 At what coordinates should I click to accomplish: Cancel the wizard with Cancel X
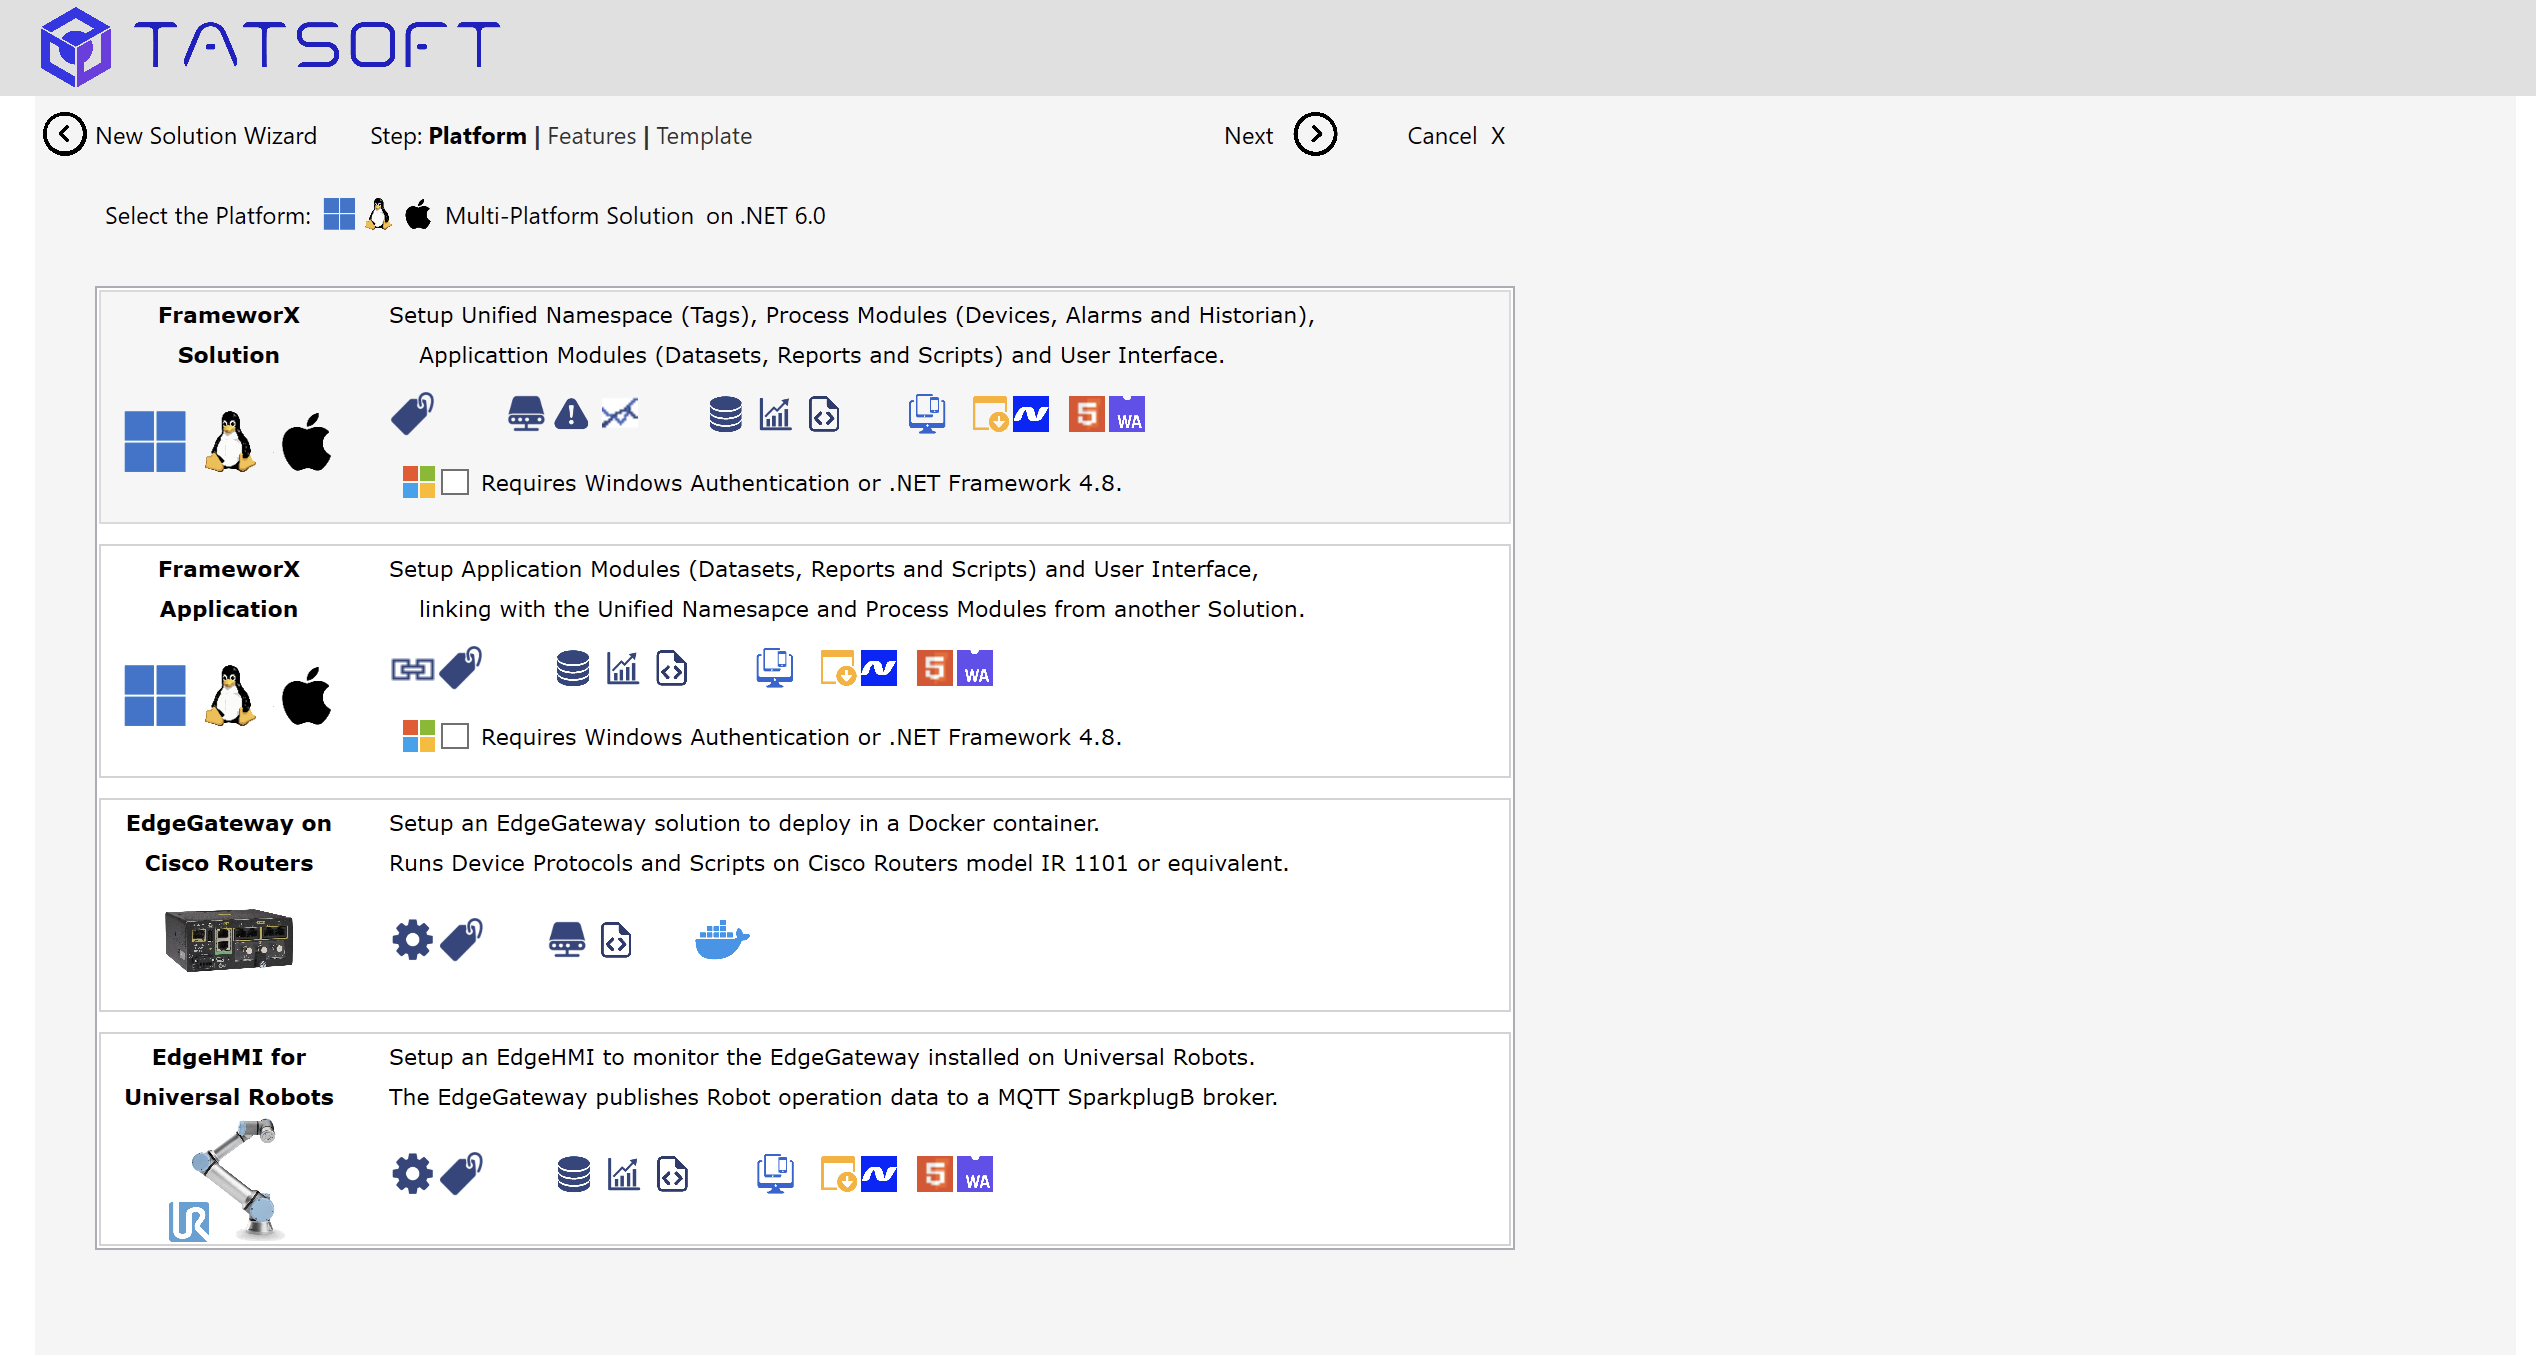tap(1455, 136)
